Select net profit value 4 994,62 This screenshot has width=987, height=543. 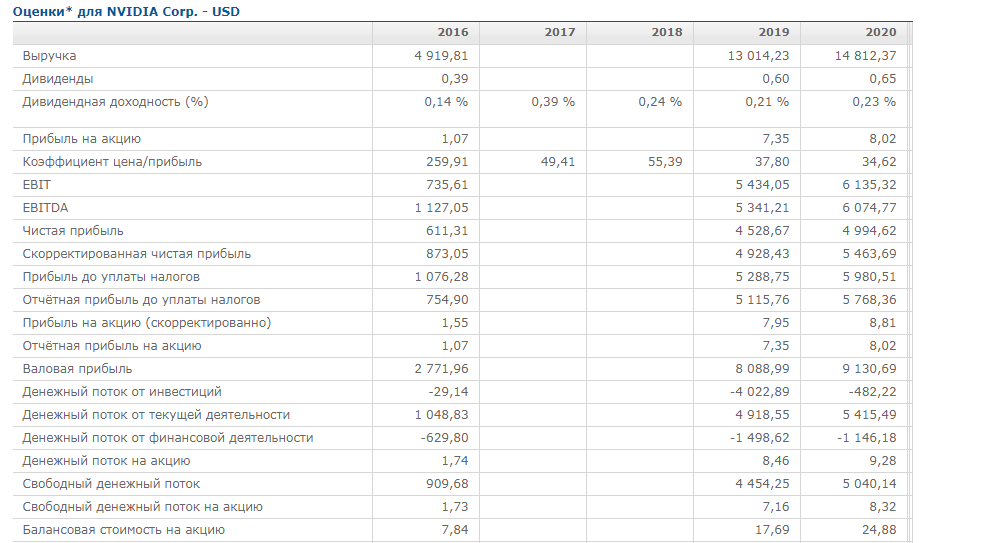869,230
